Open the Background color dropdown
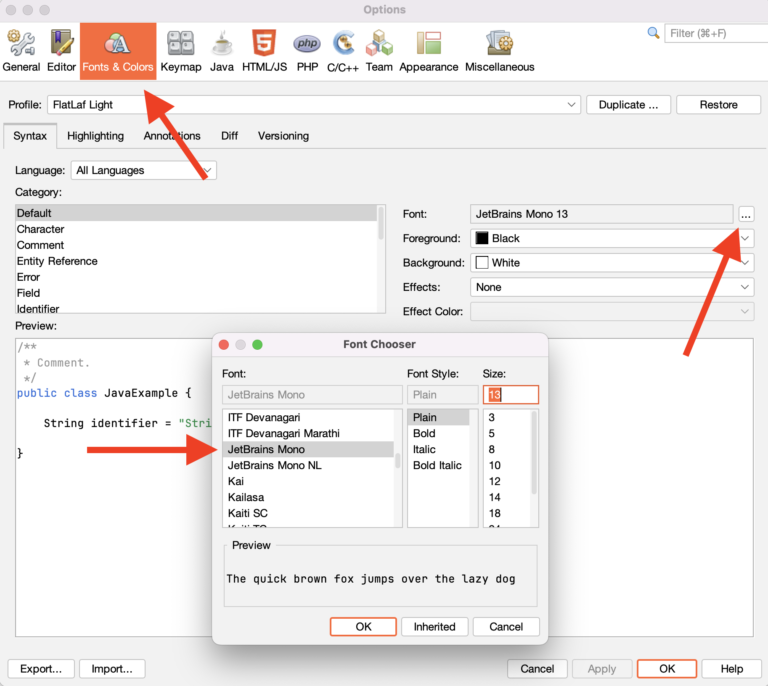768x686 pixels. 612,262
